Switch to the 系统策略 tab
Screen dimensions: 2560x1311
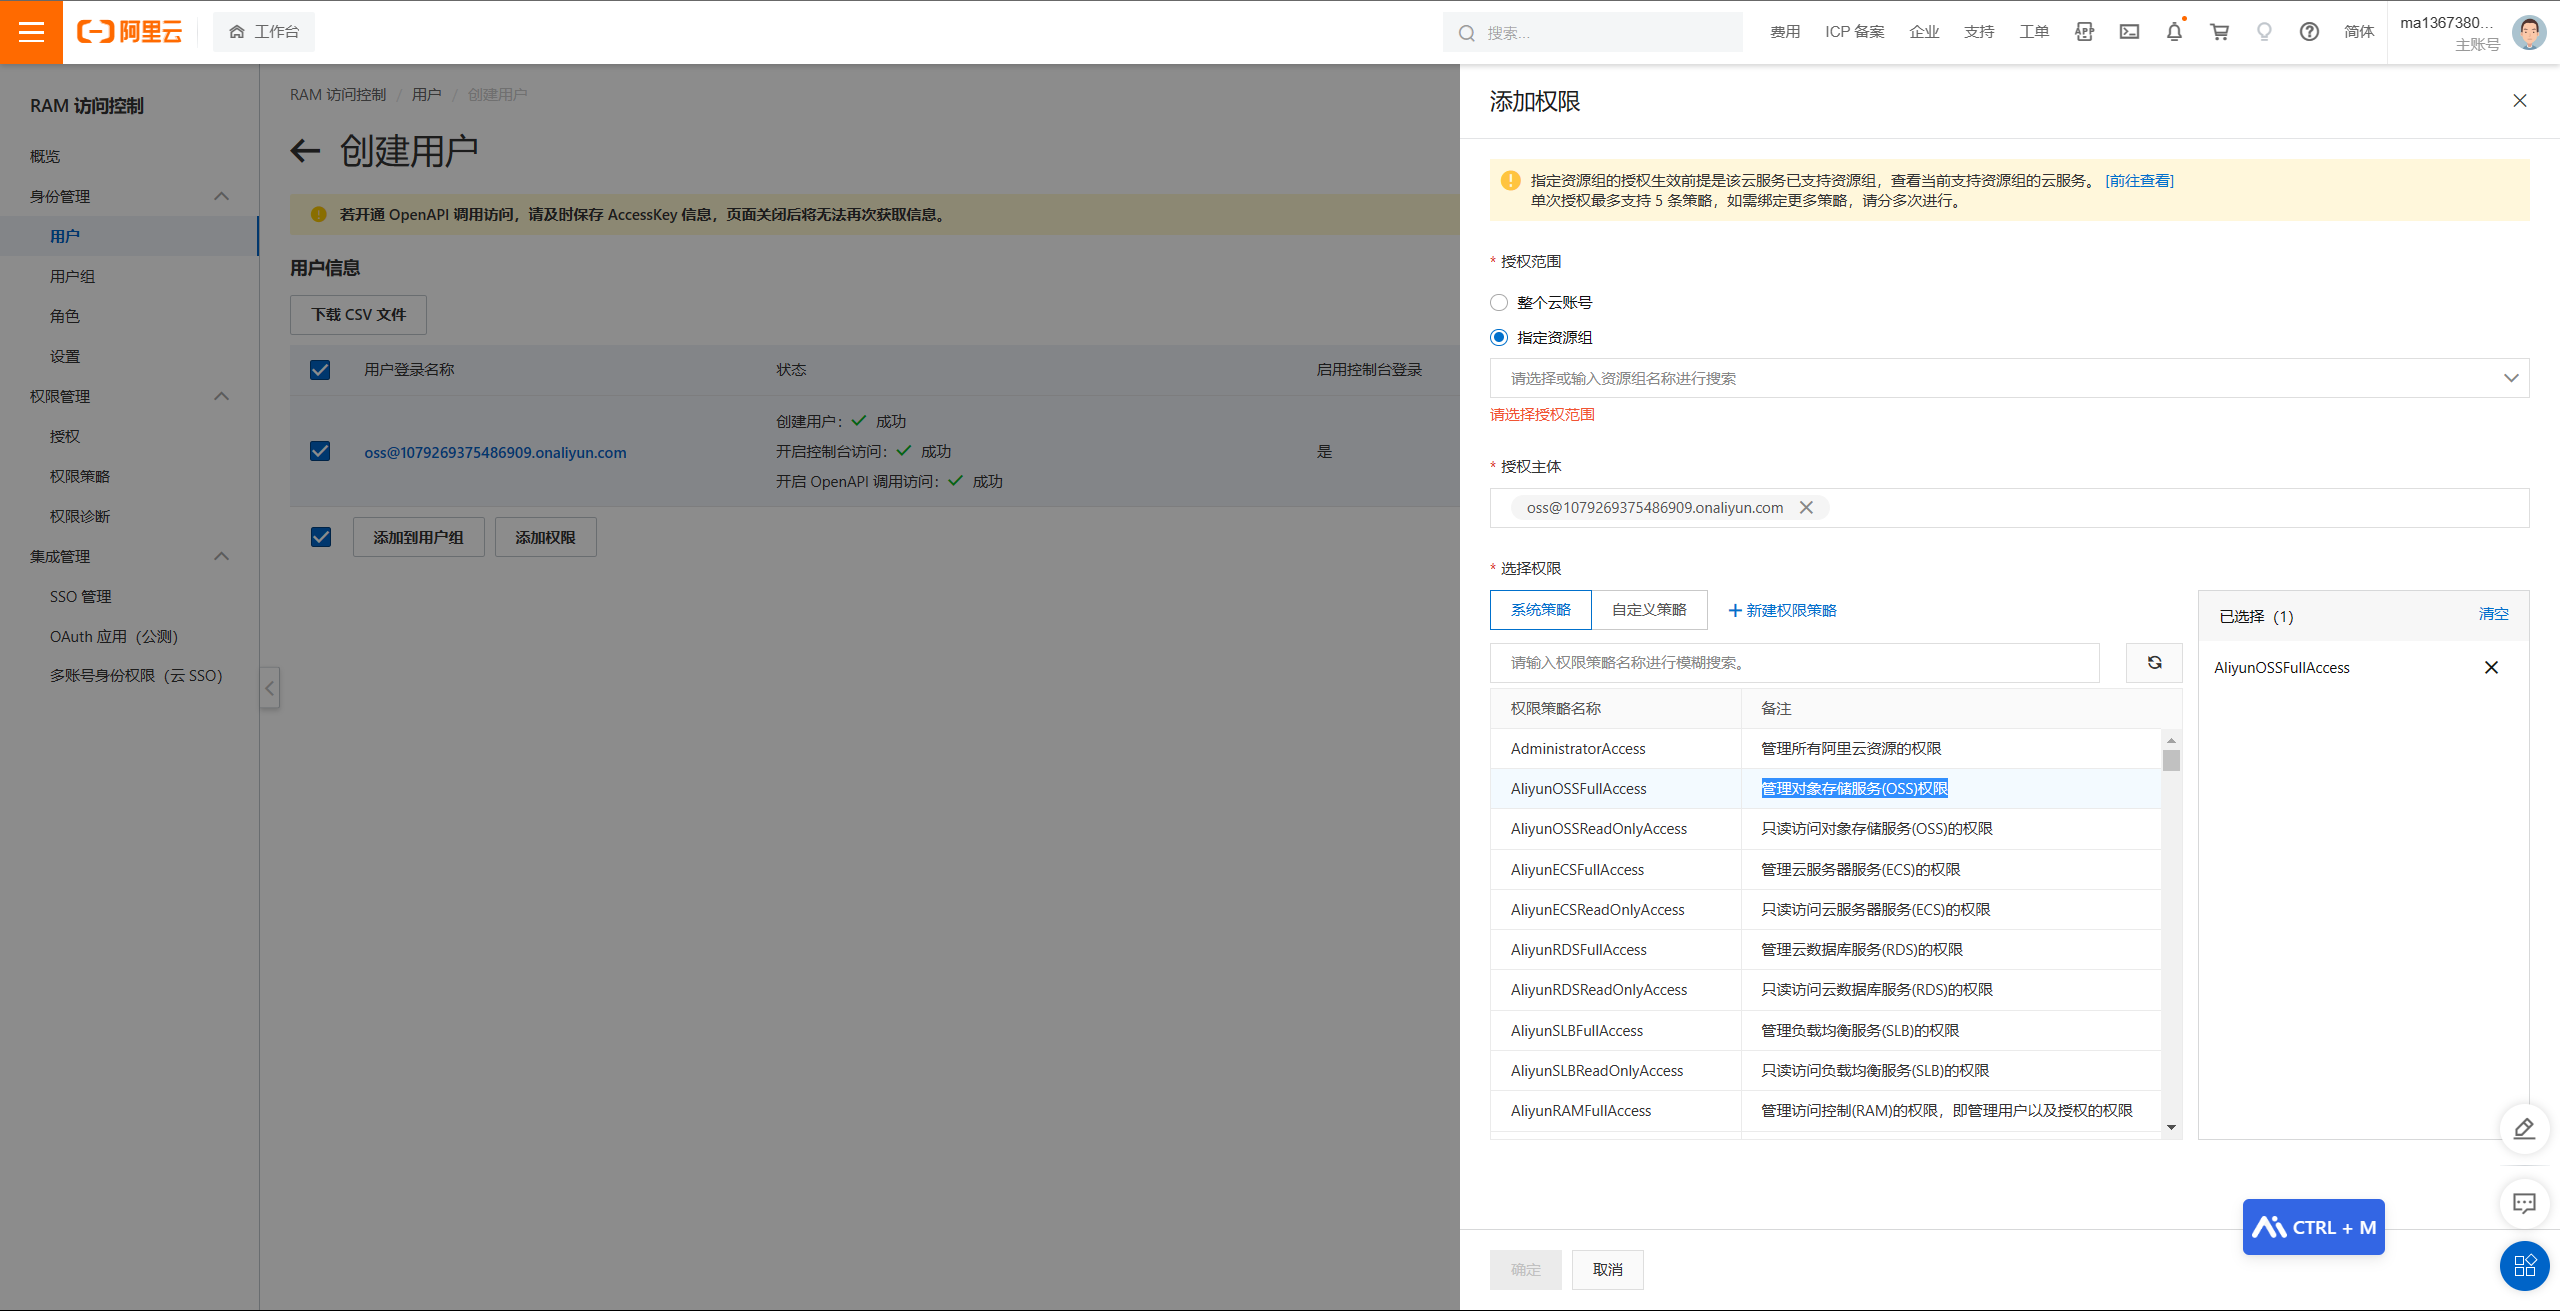1540,610
